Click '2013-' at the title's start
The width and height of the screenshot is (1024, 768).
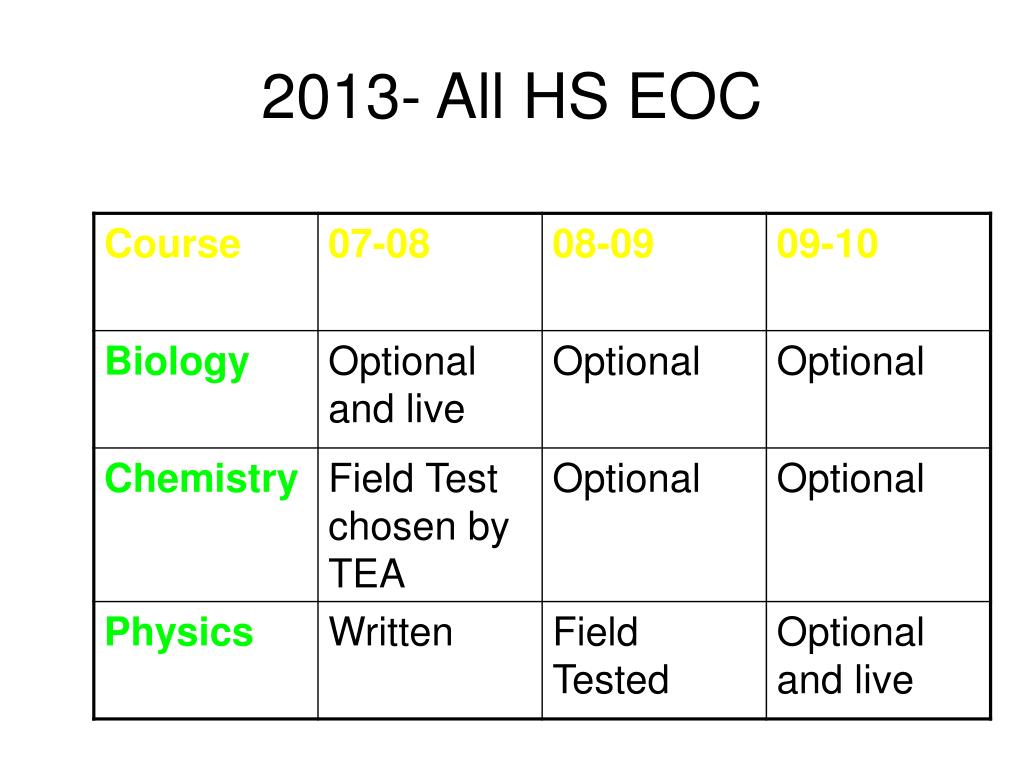click(x=340, y=97)
